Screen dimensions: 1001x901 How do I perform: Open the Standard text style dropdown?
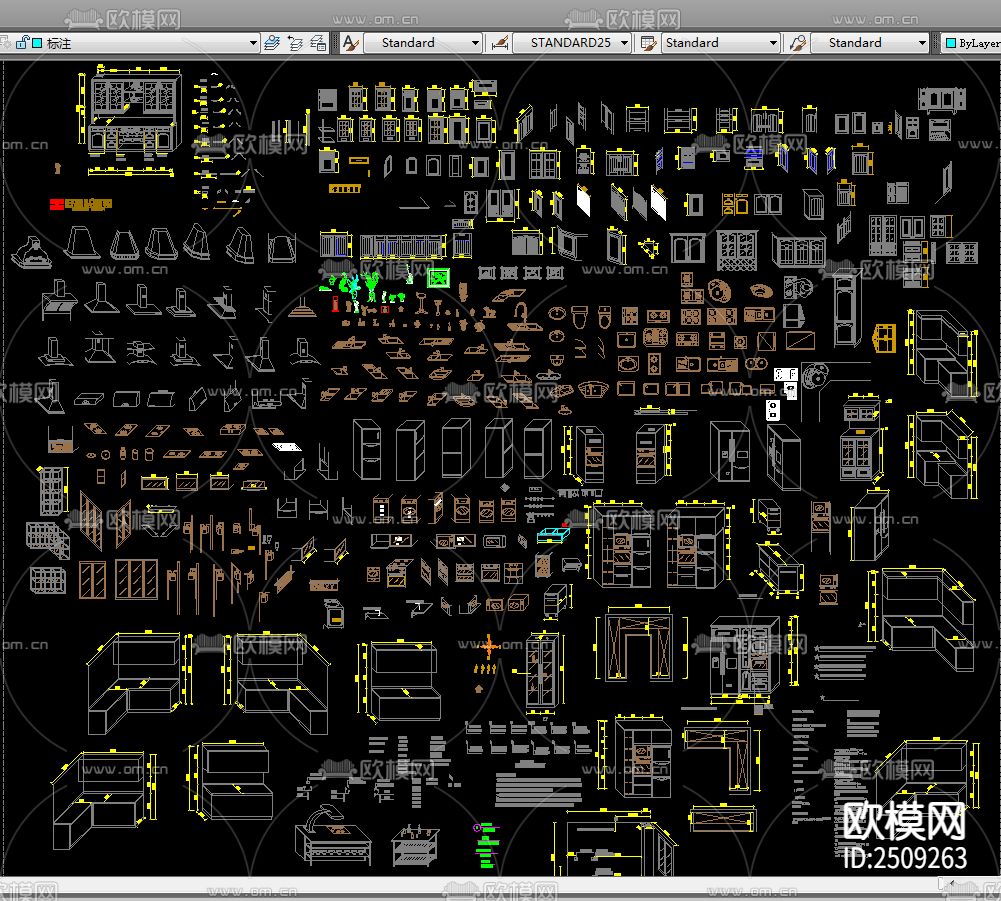pyautogui.click(x=475, y=43)
